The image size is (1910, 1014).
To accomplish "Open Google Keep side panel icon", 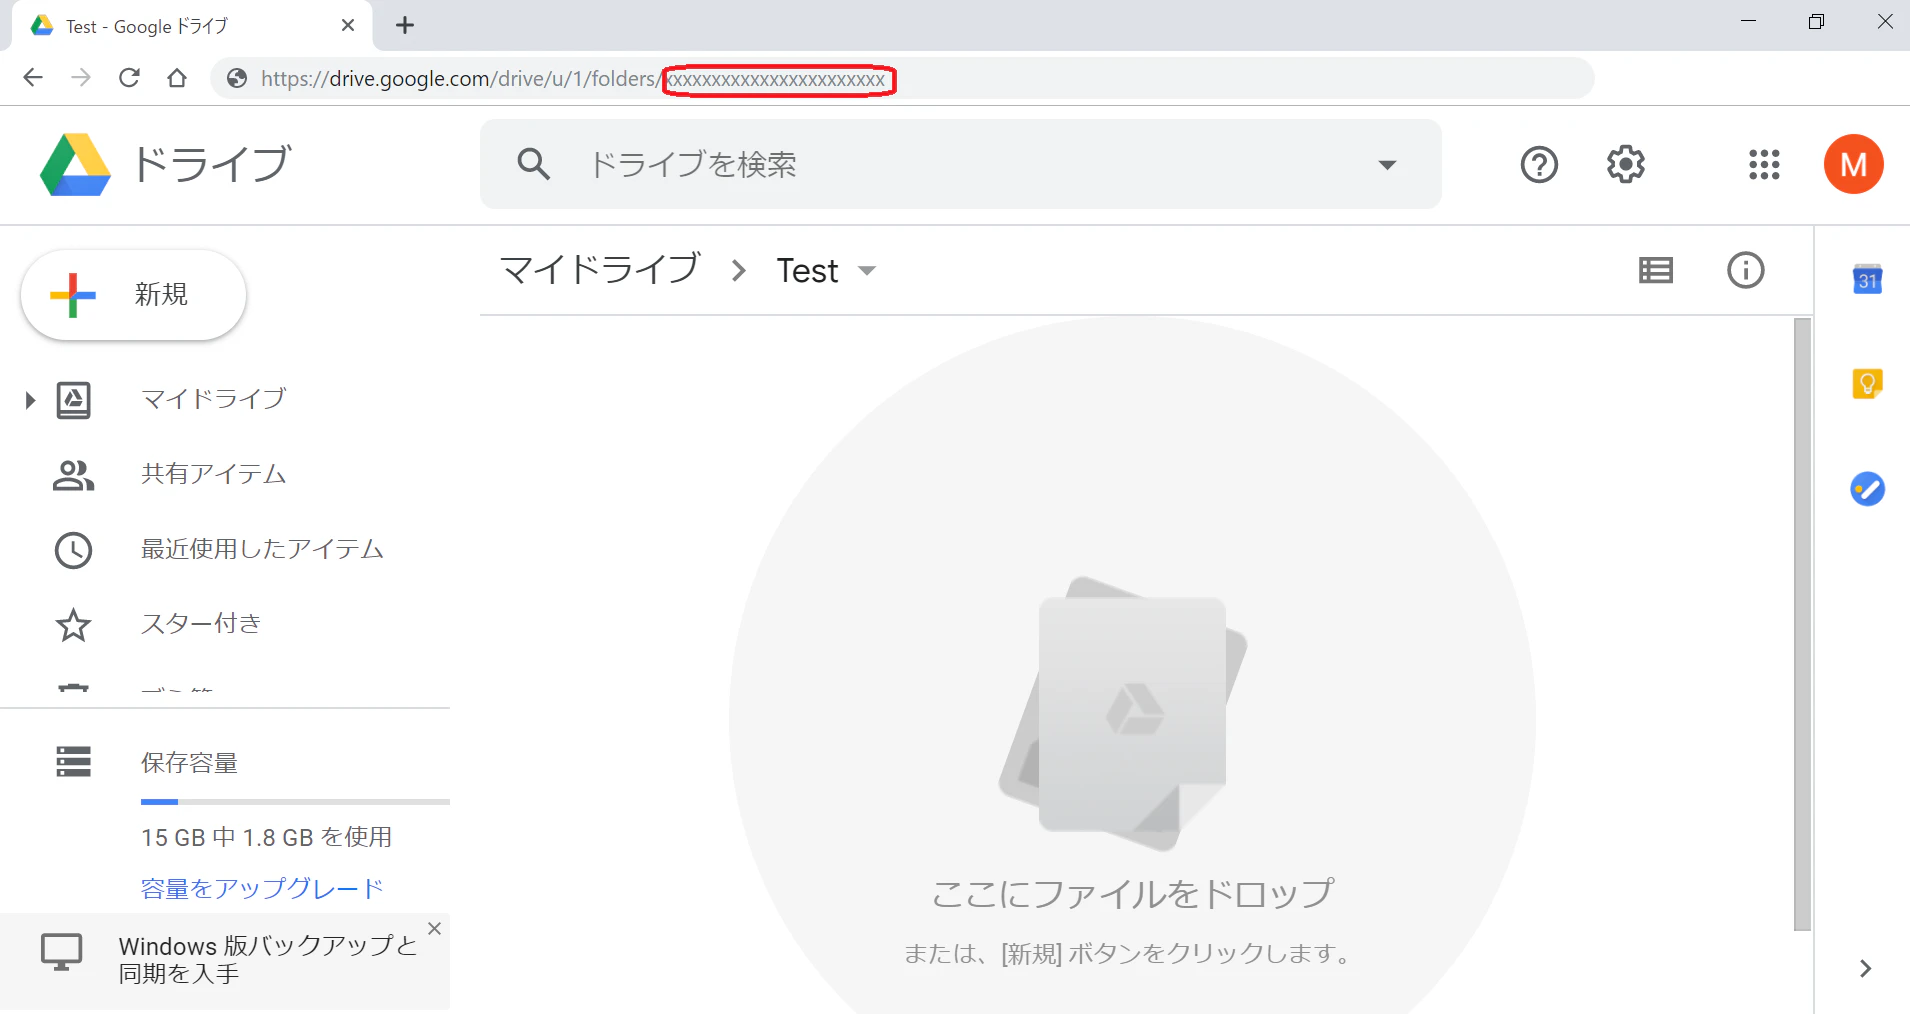I will pos(1867,383).
